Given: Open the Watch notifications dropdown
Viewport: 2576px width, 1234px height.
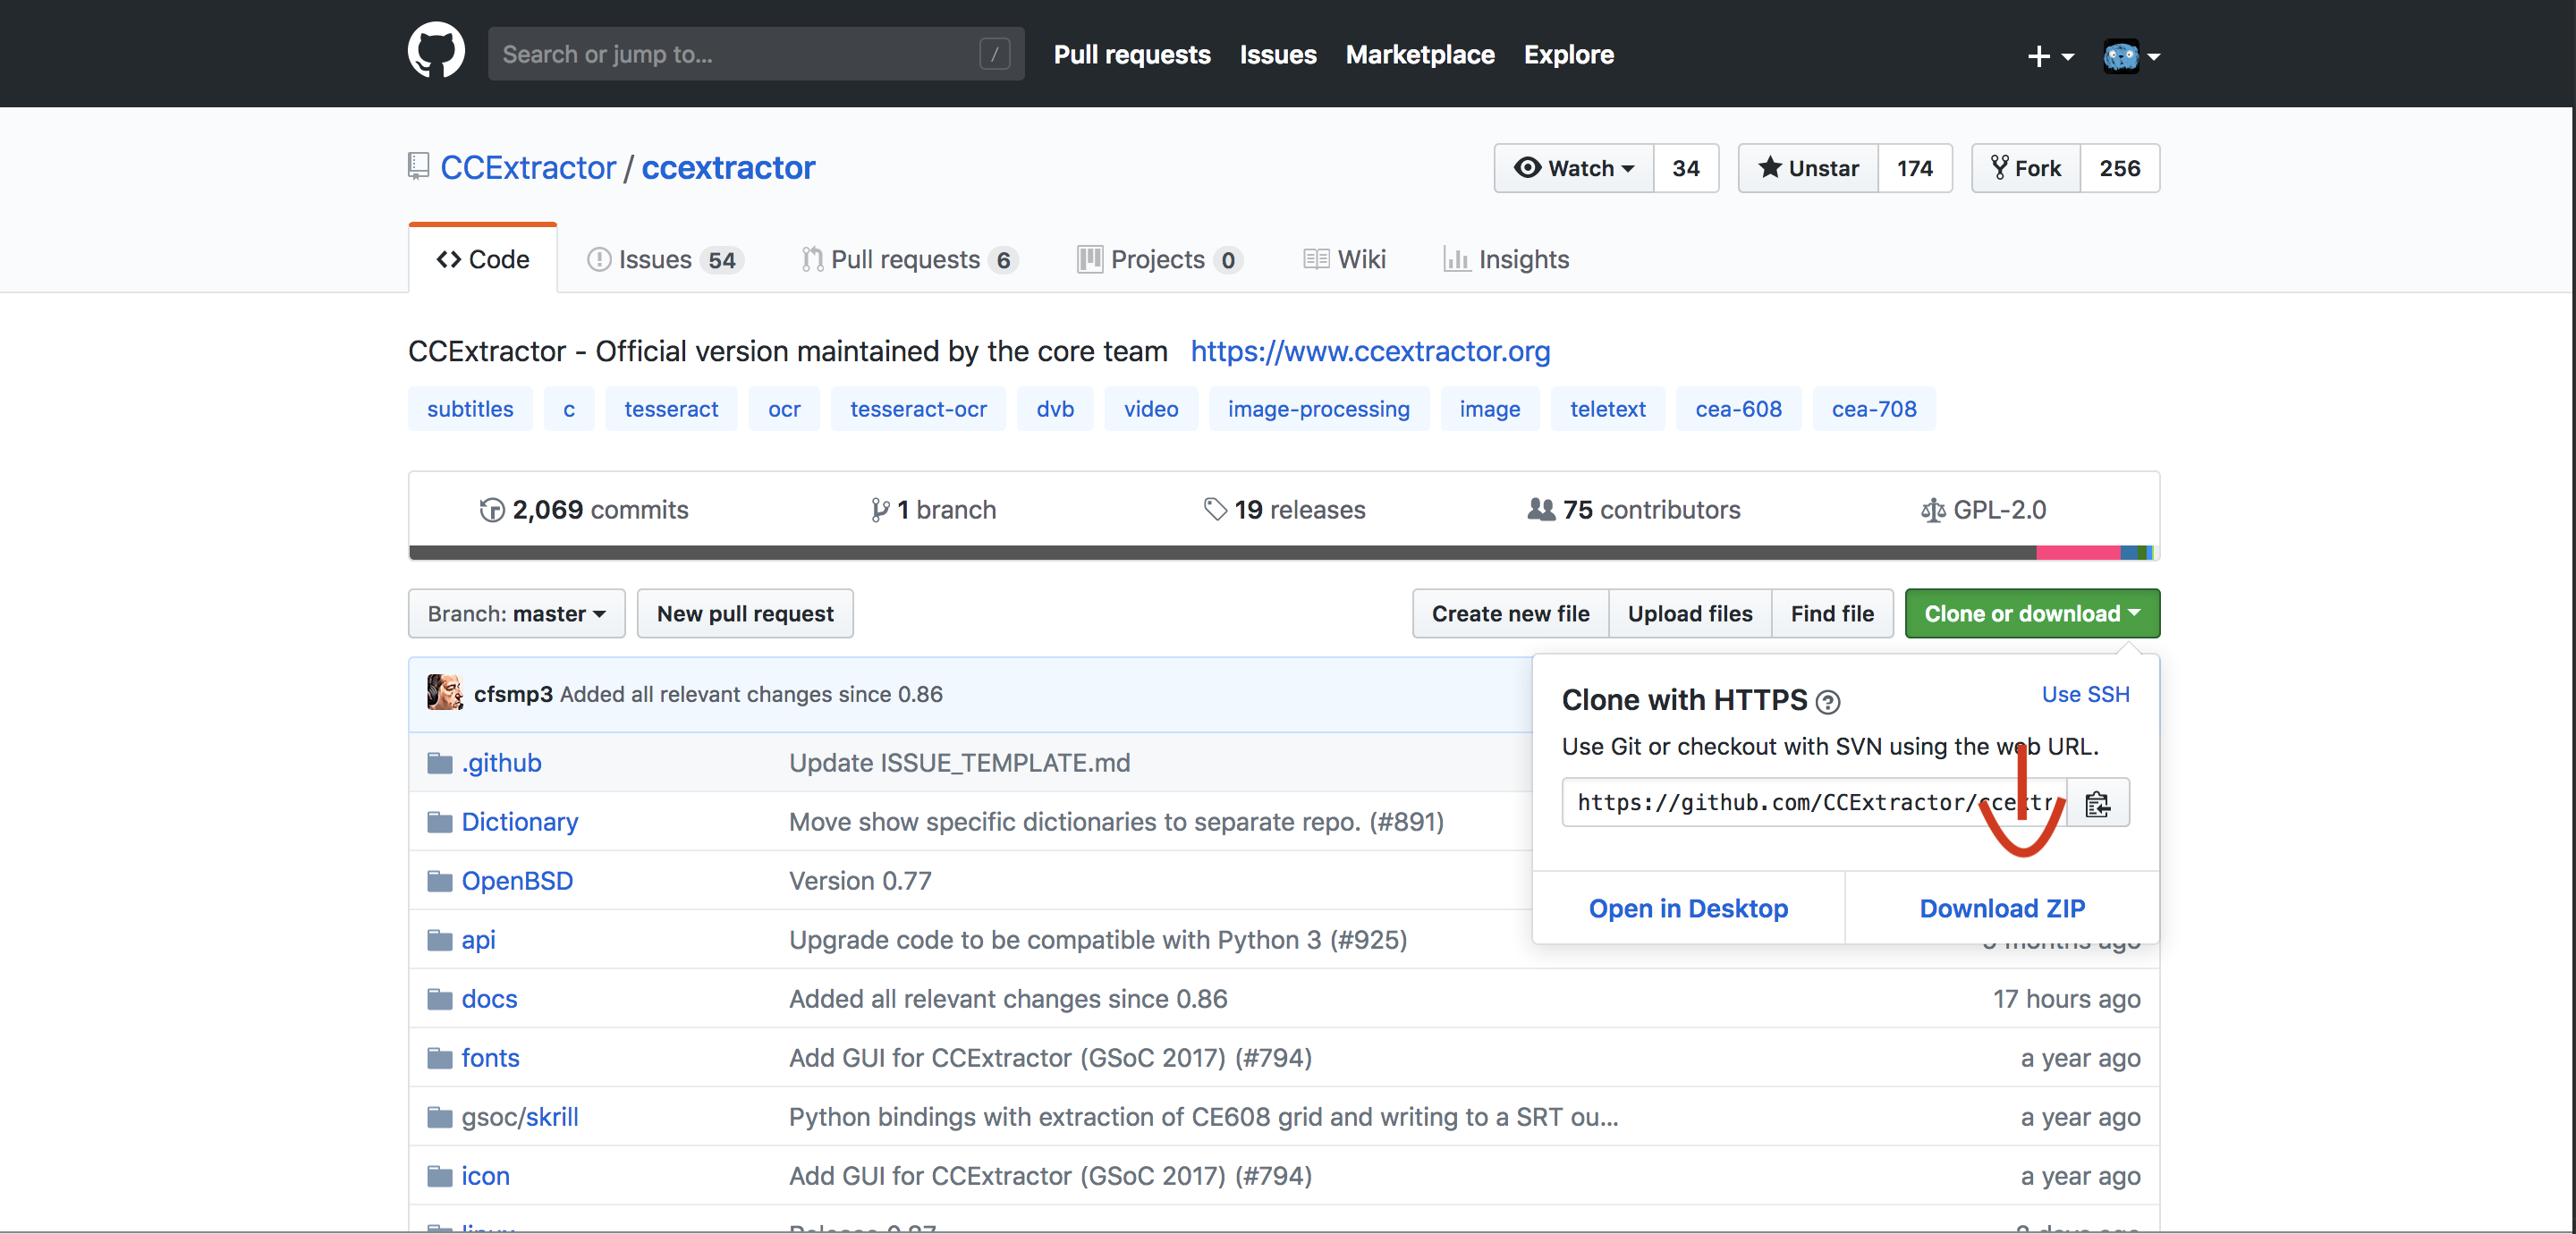Looking at the screenshot, I should (1574, 168).
